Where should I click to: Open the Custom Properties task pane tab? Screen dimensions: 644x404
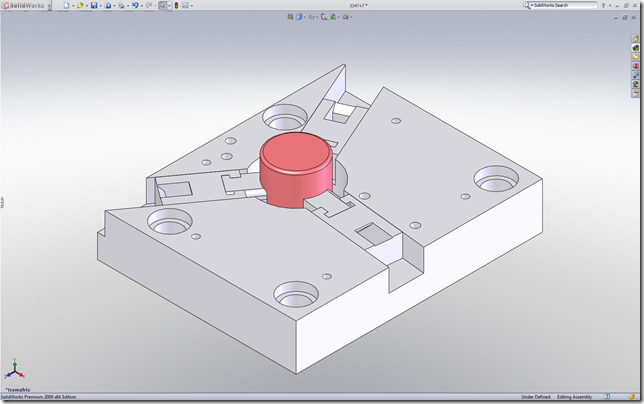tap(635, 93)
